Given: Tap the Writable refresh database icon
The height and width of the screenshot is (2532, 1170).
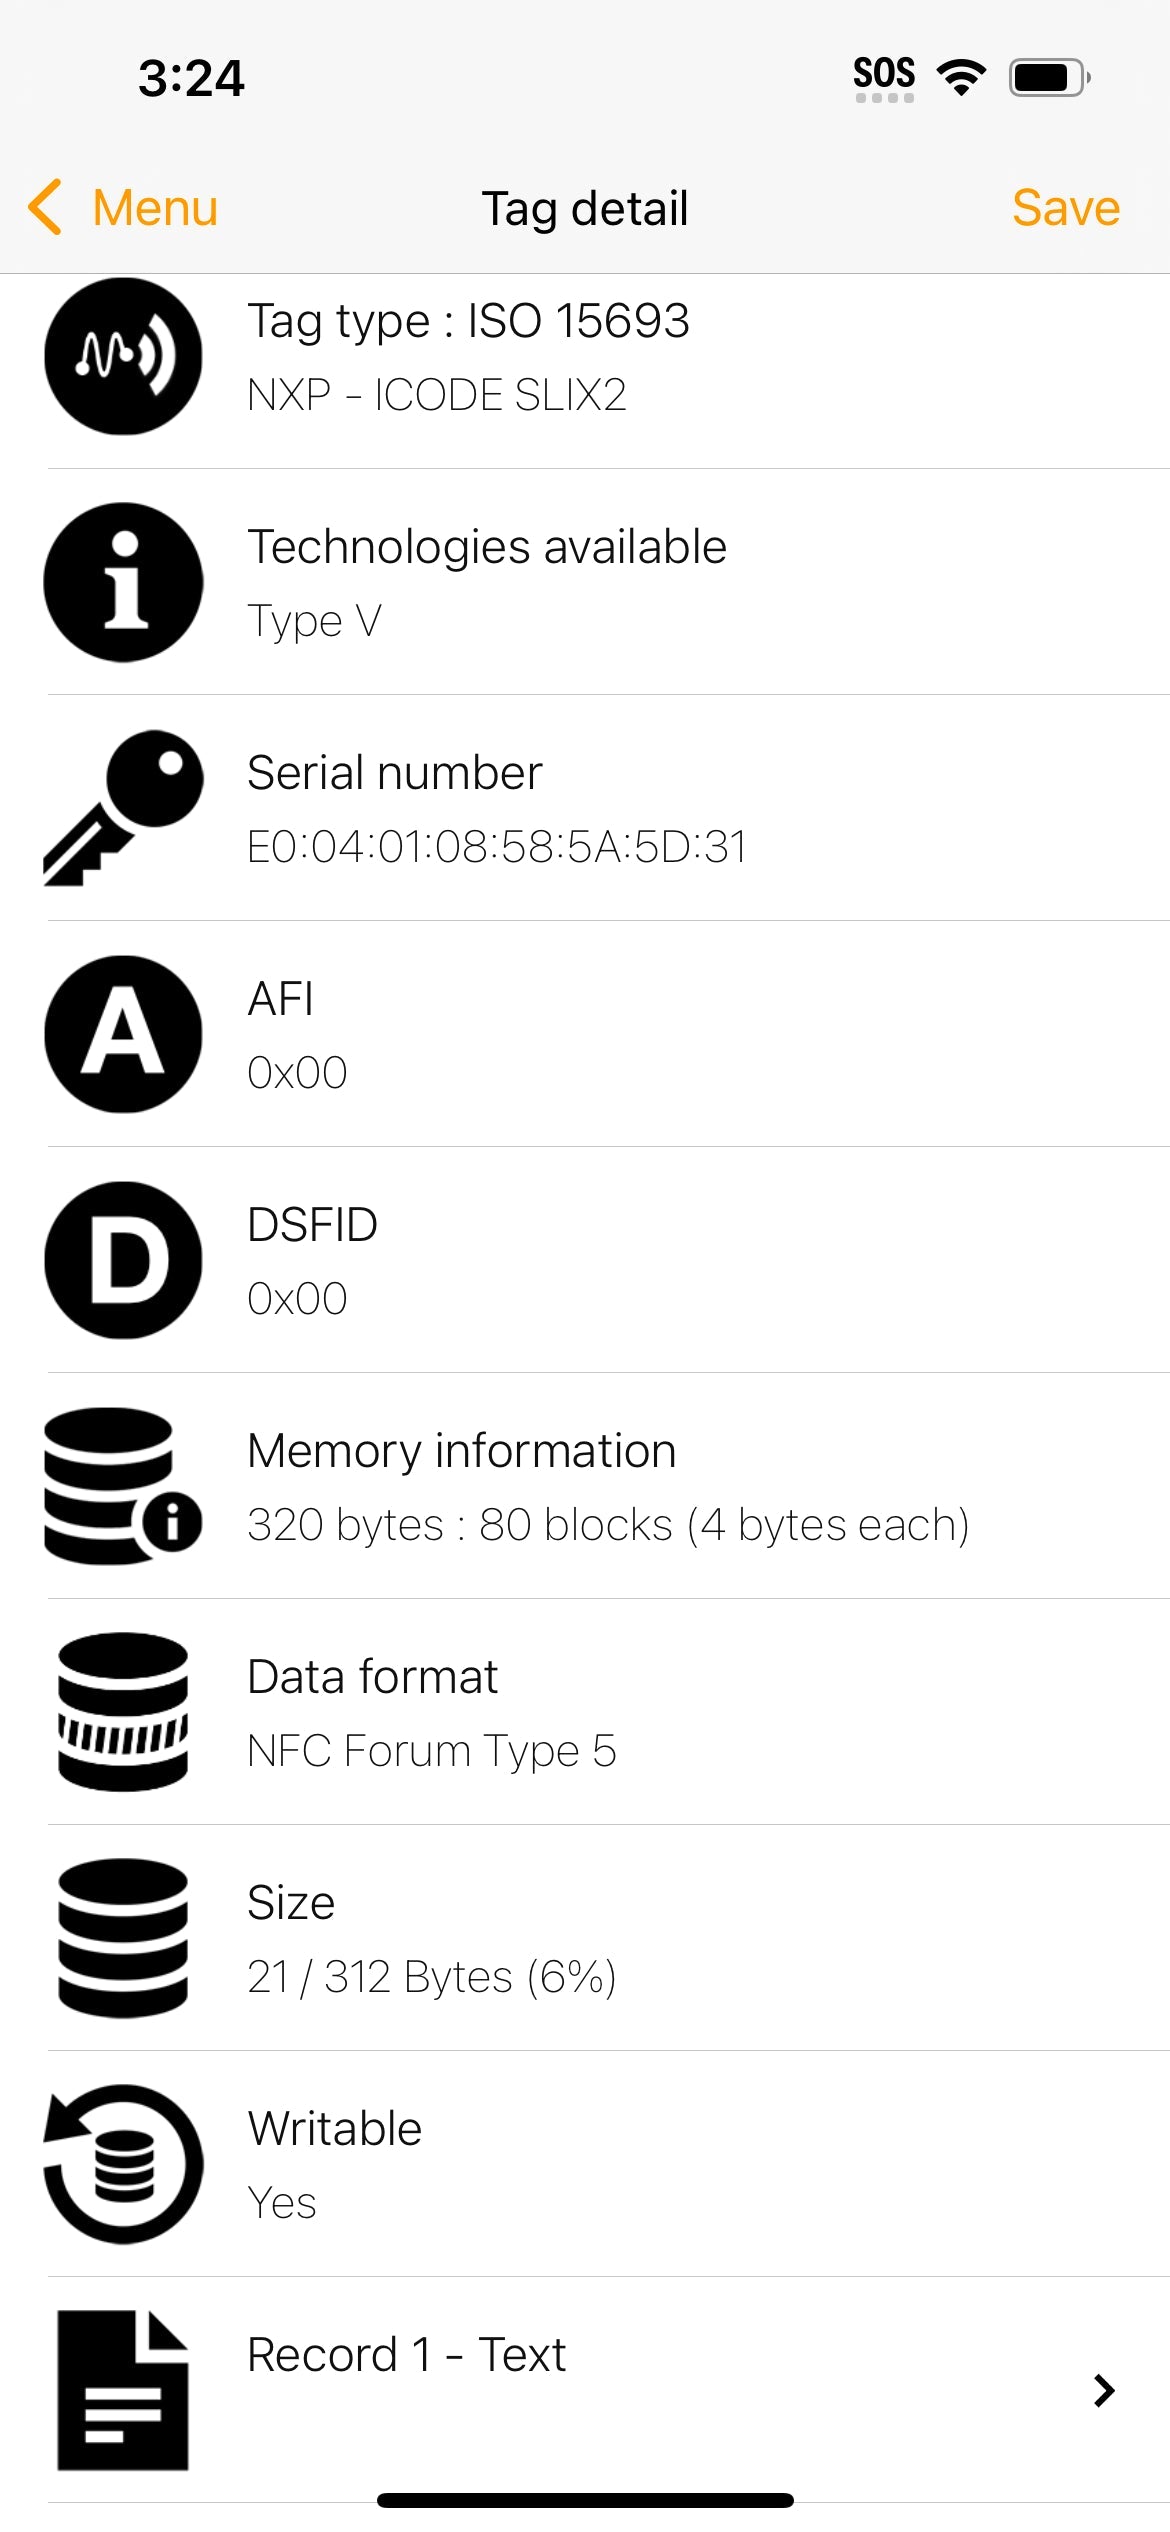Looking at the screenshot, I should coord(123,2164).
